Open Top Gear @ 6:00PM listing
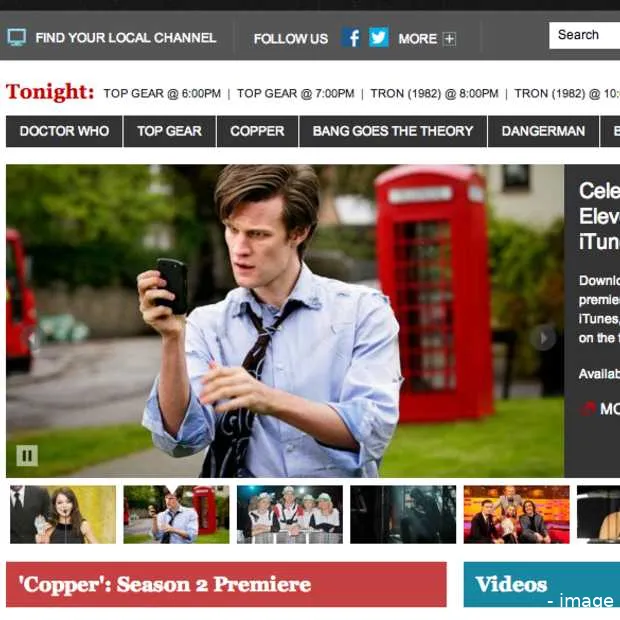The image size is (620, 620). [162, 94]
